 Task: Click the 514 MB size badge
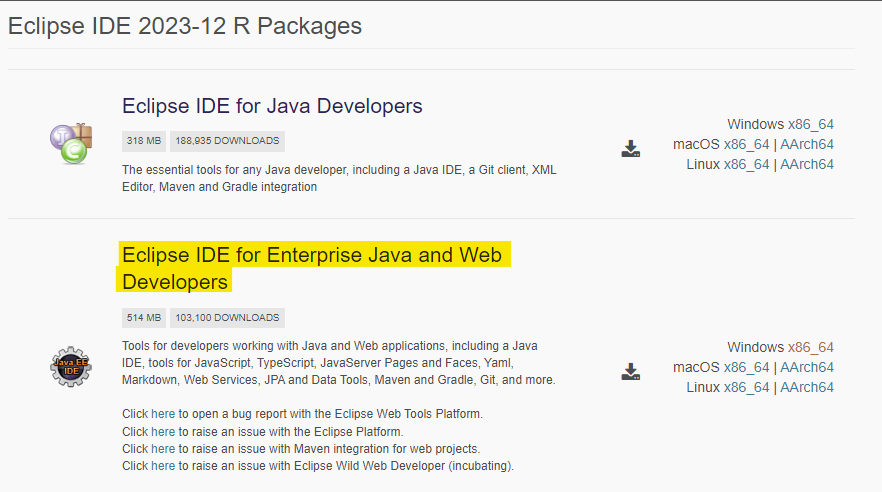[143, 318]
